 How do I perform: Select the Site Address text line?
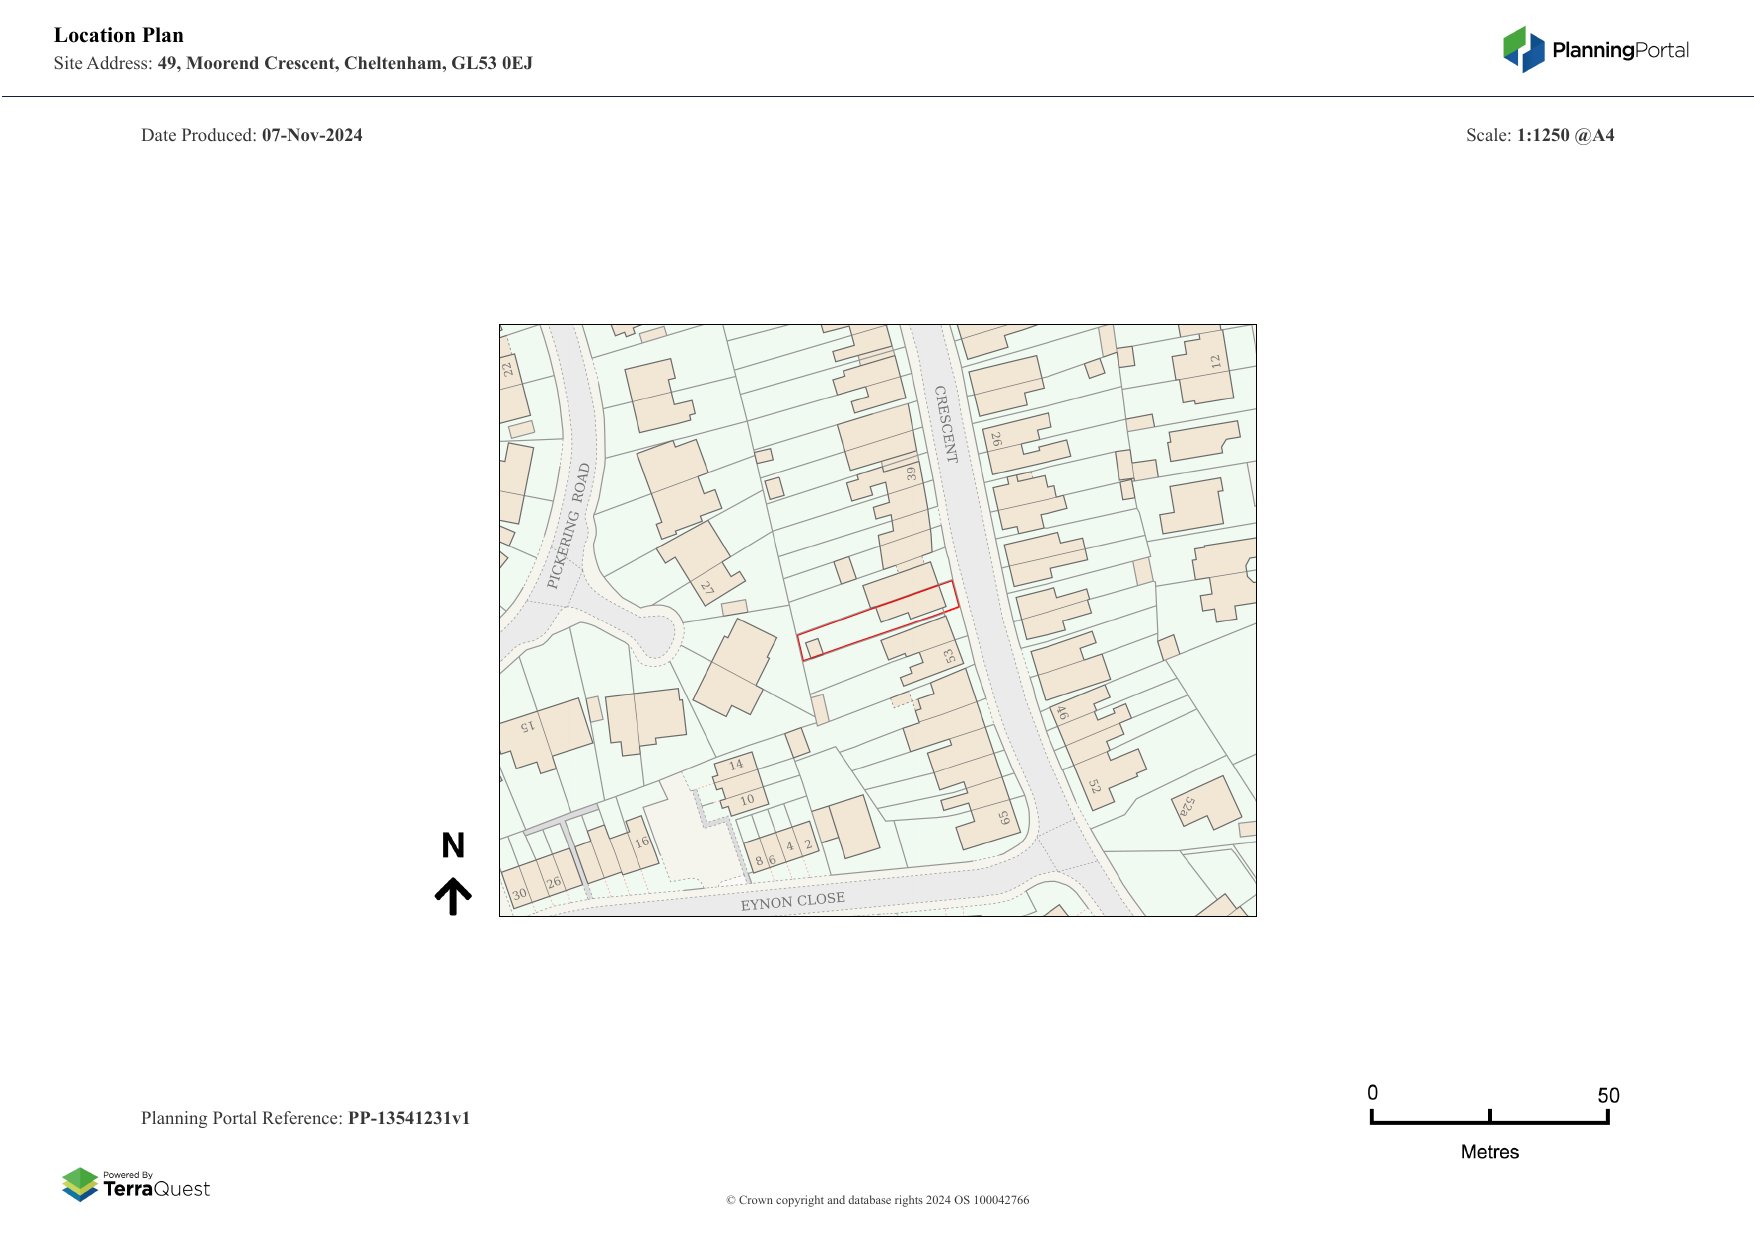tap(293, 63)
